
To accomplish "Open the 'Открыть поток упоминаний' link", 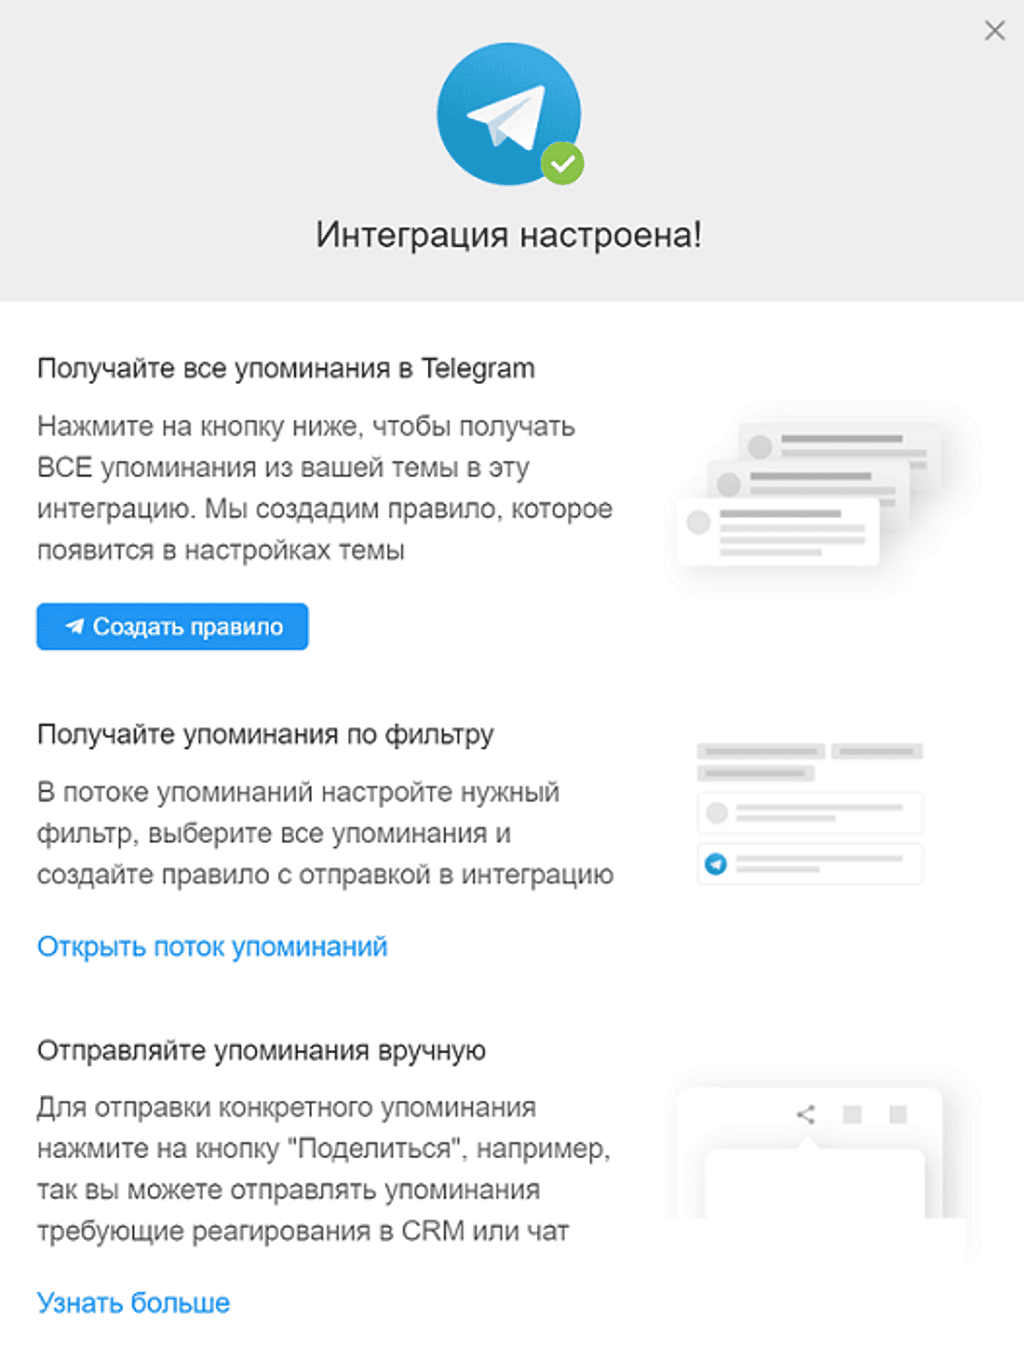I will 212,946.
